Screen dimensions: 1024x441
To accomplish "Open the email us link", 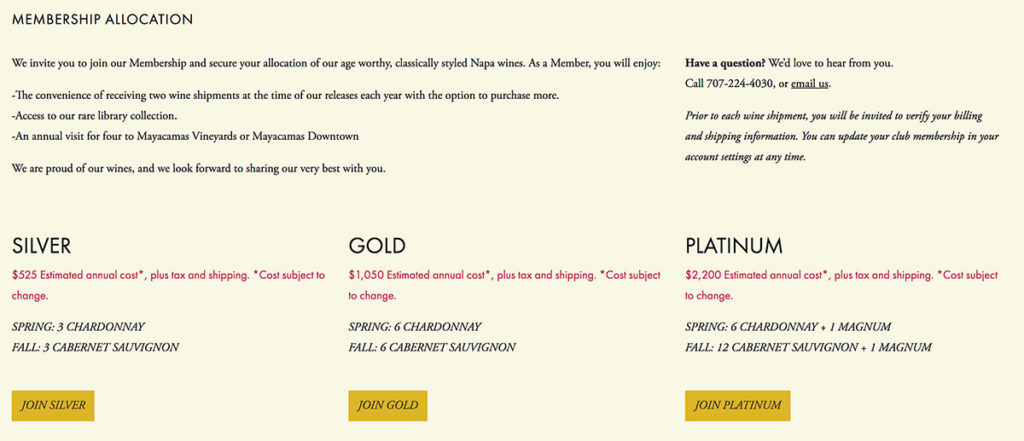I will click(810, 84).
